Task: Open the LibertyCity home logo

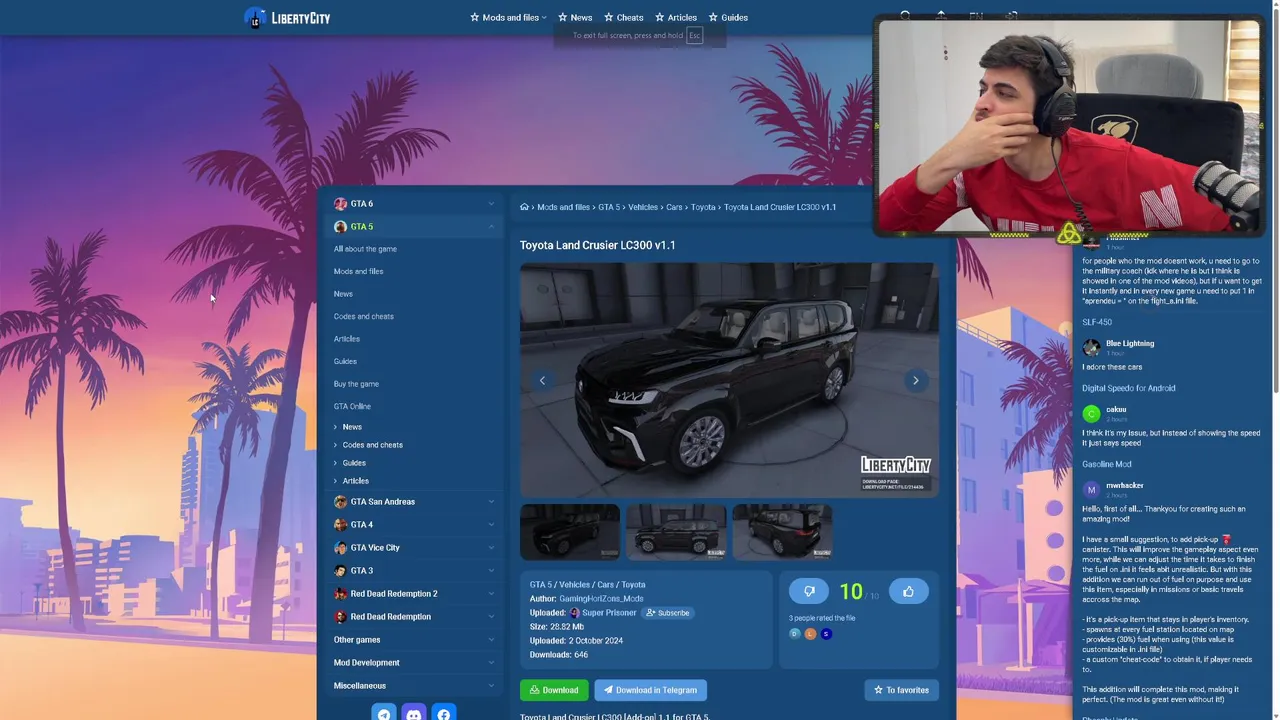Action: click(287, 17)
